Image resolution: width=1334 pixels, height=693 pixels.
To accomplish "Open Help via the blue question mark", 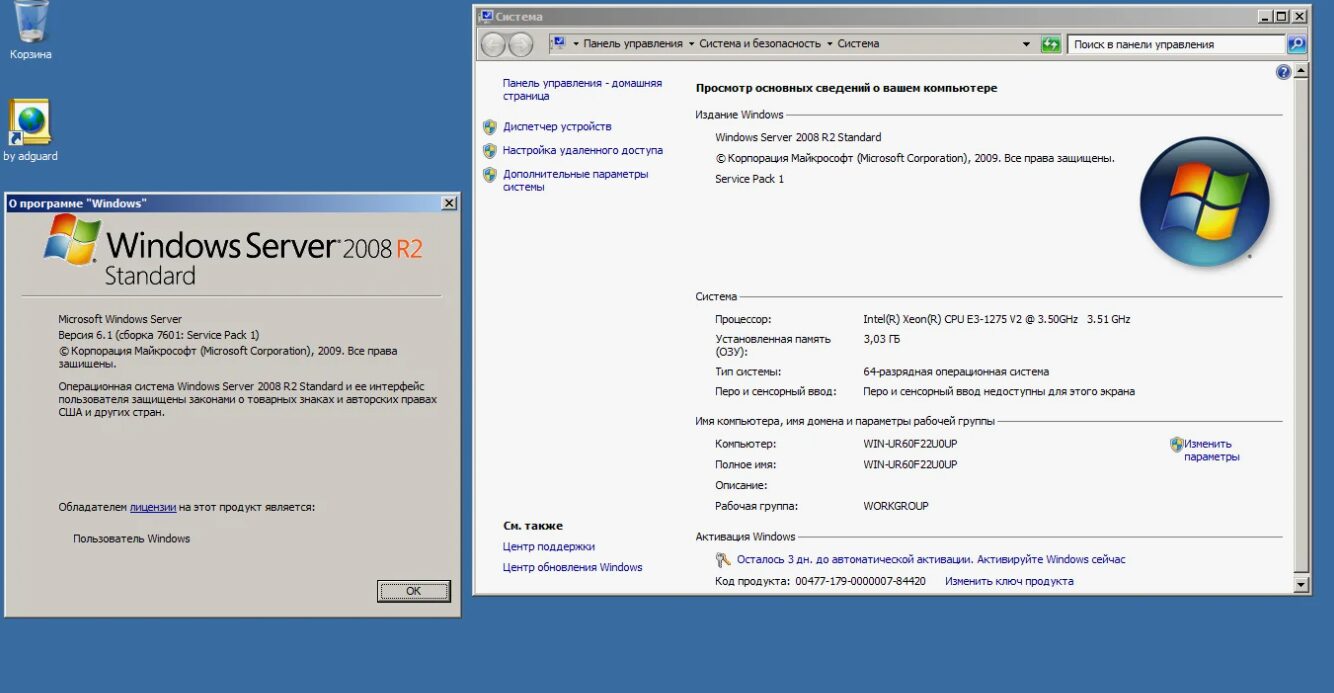I will coord(1283,72).
